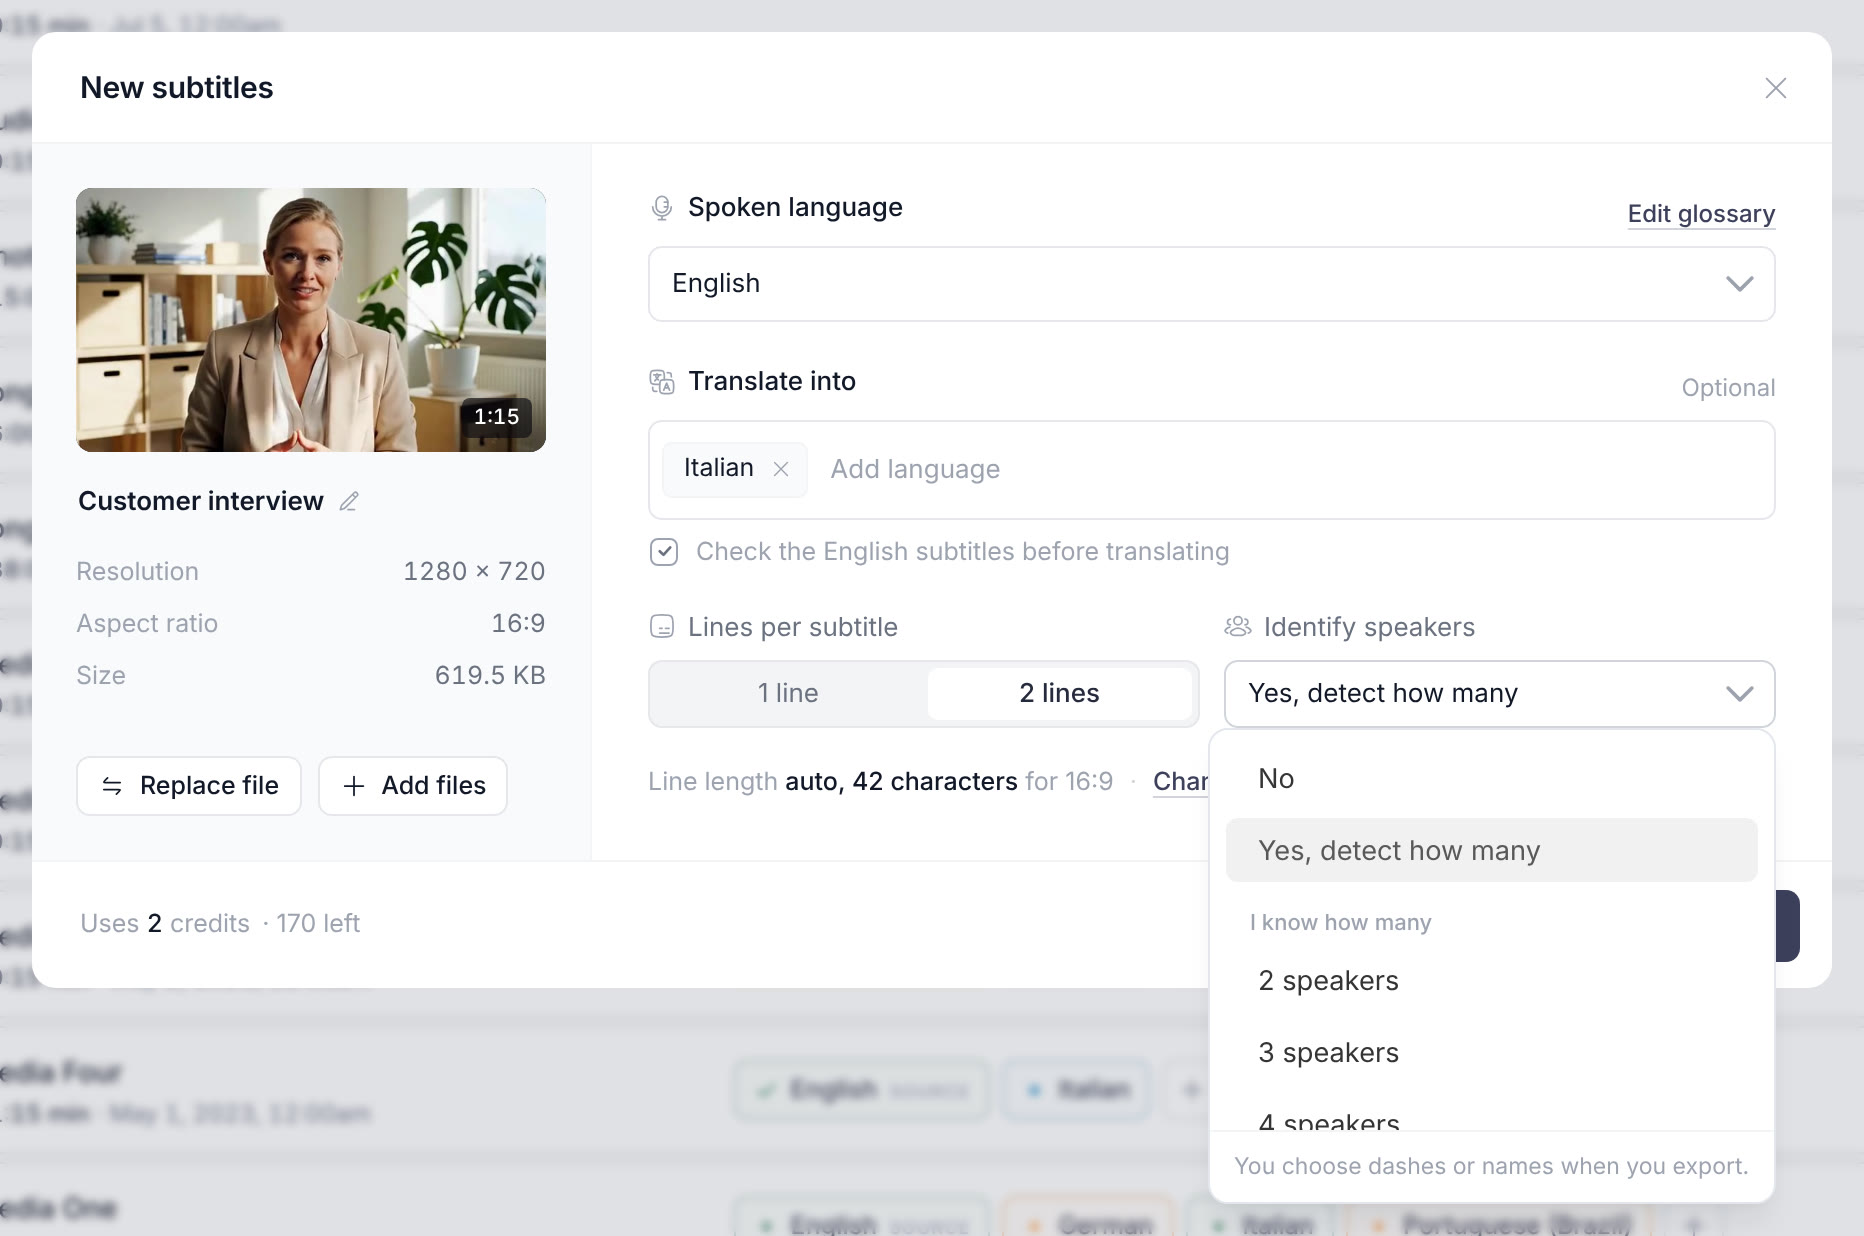
Task: Click the Uses 2 credits text
Action: [165, 923]
